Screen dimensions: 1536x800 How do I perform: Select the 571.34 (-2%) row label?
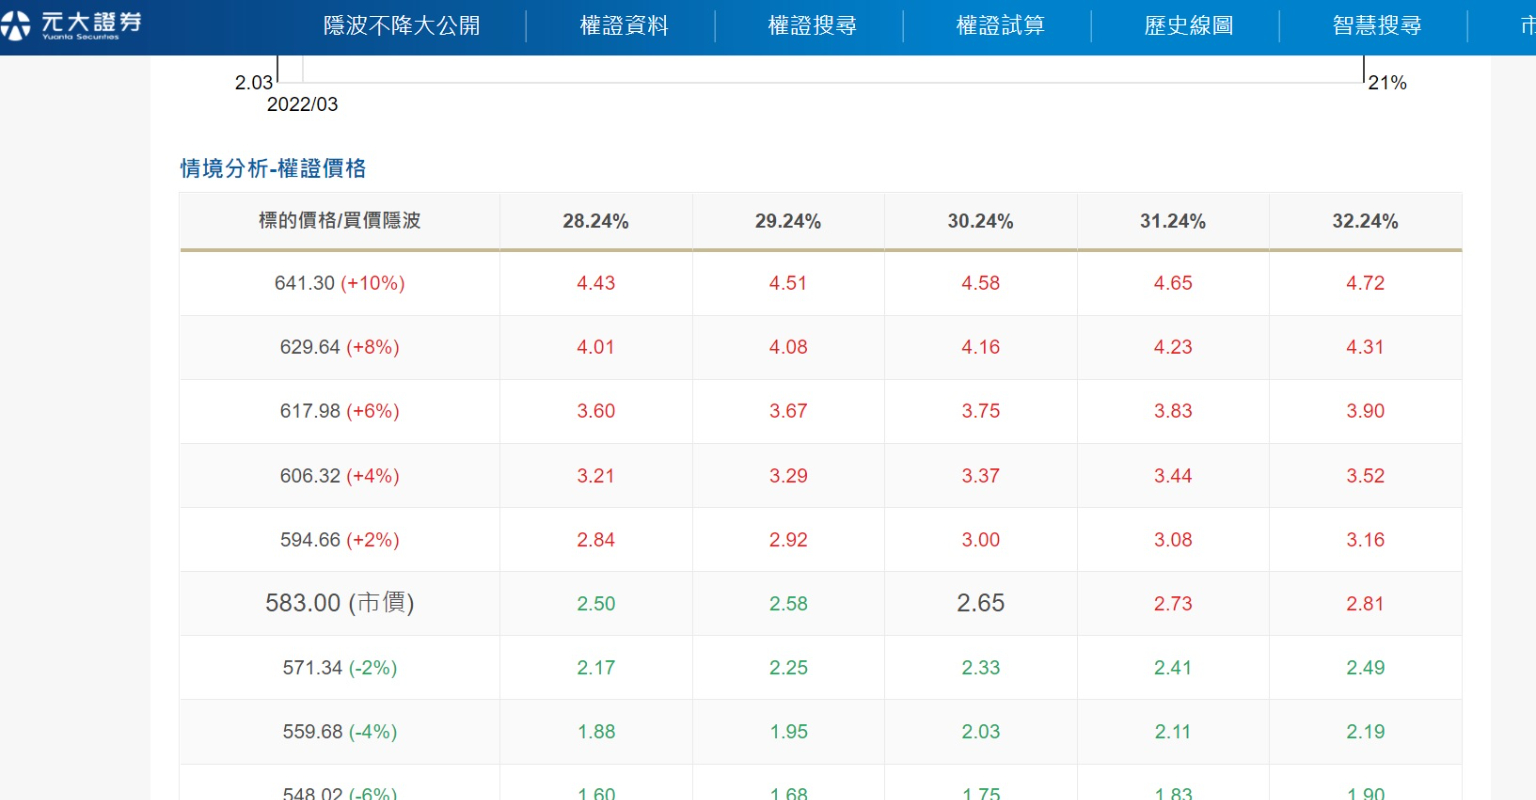point(339,667)
